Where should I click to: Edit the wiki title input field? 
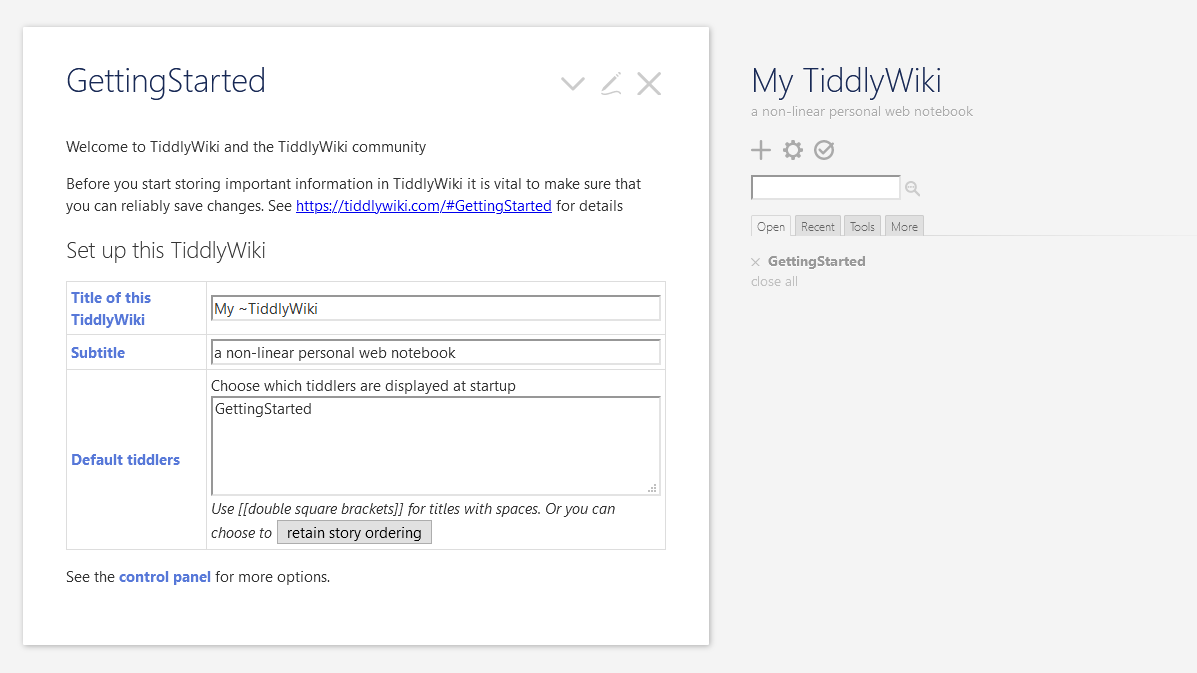435,308
